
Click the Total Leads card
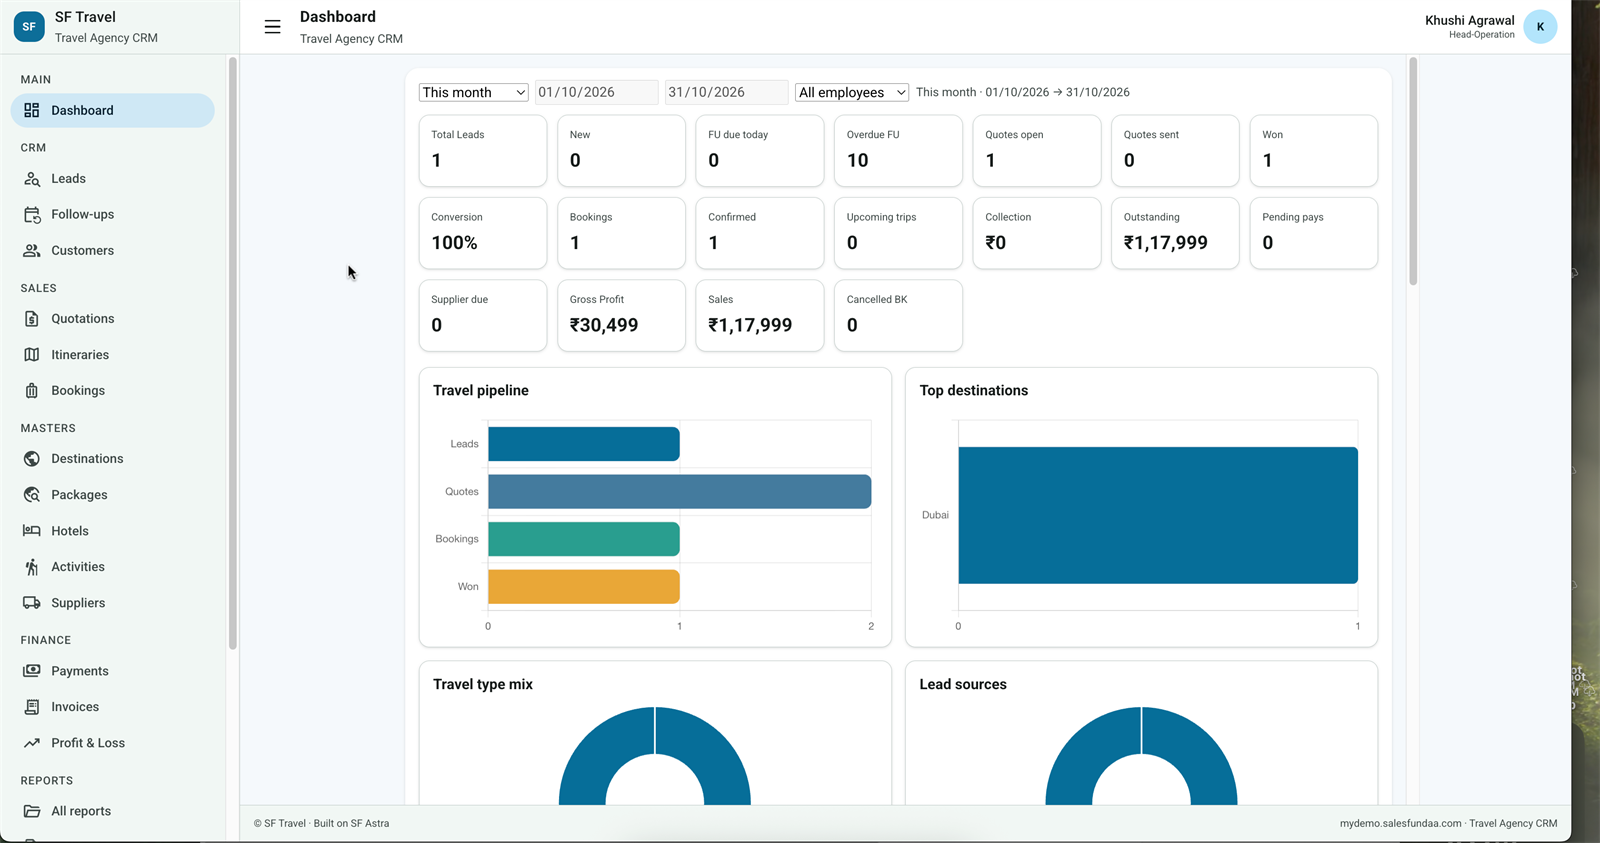point(483,151)
